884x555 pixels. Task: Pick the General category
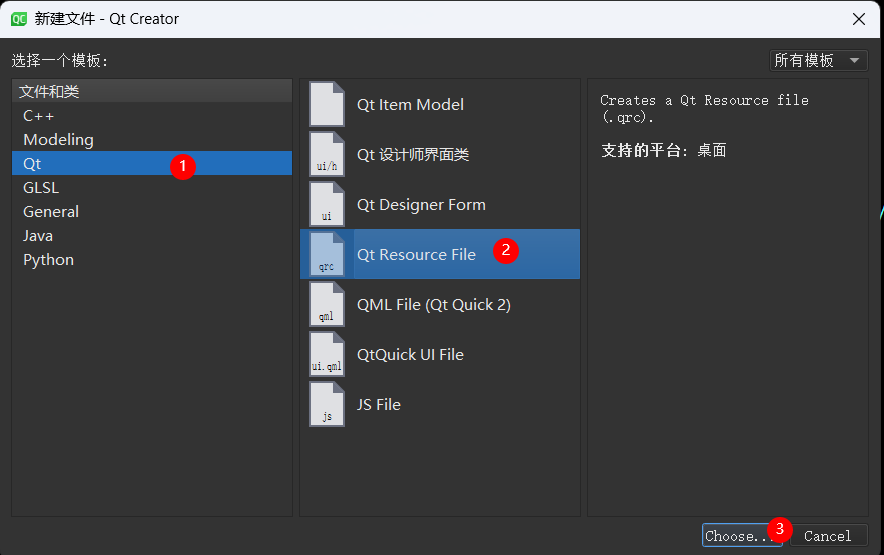(x=51, y=212)
